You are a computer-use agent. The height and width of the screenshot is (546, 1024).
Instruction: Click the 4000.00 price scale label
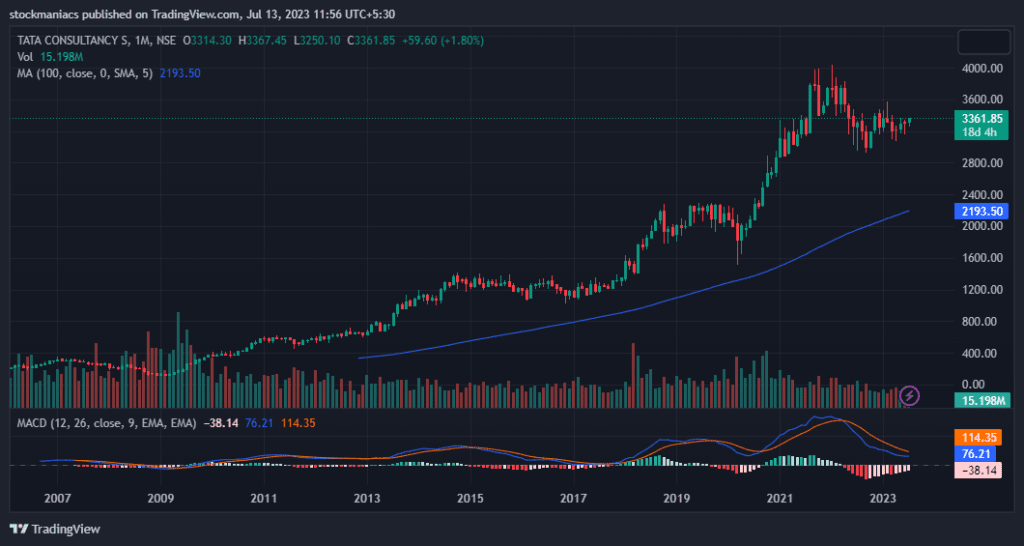point(983,68)
